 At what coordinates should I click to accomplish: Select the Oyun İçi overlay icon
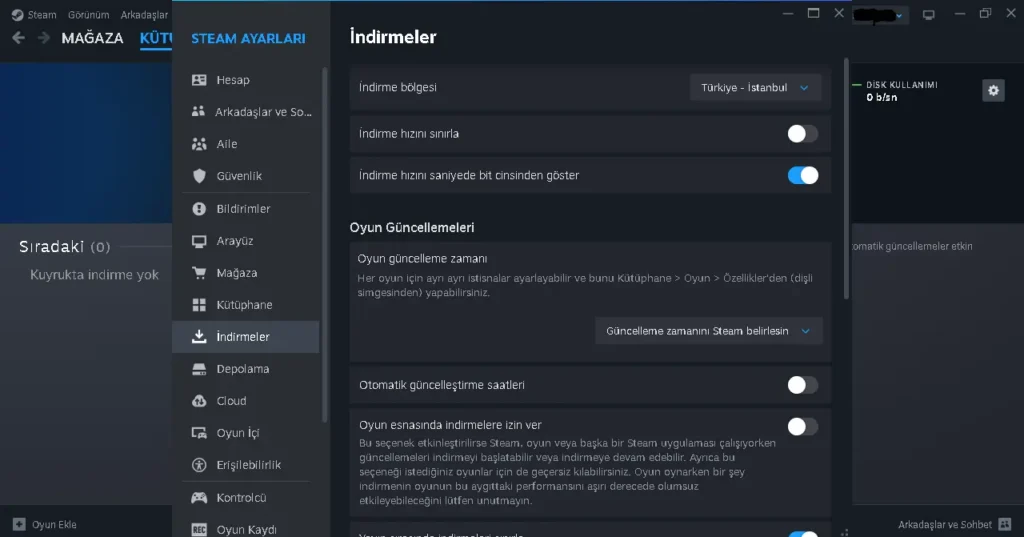pos(199,433)
